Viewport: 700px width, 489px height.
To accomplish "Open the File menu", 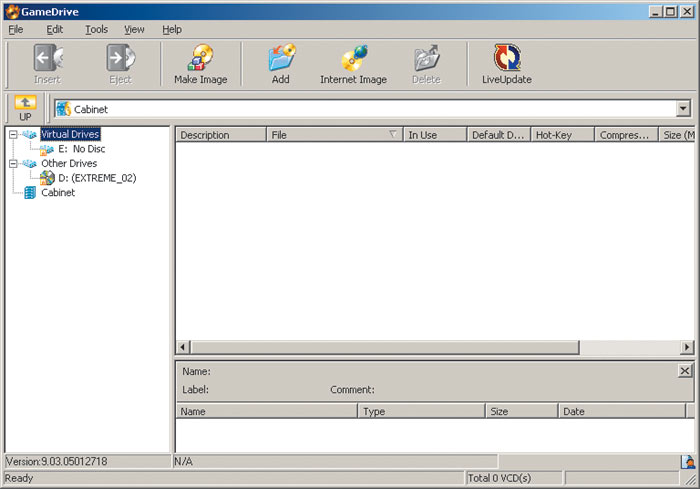I will 16,29.
